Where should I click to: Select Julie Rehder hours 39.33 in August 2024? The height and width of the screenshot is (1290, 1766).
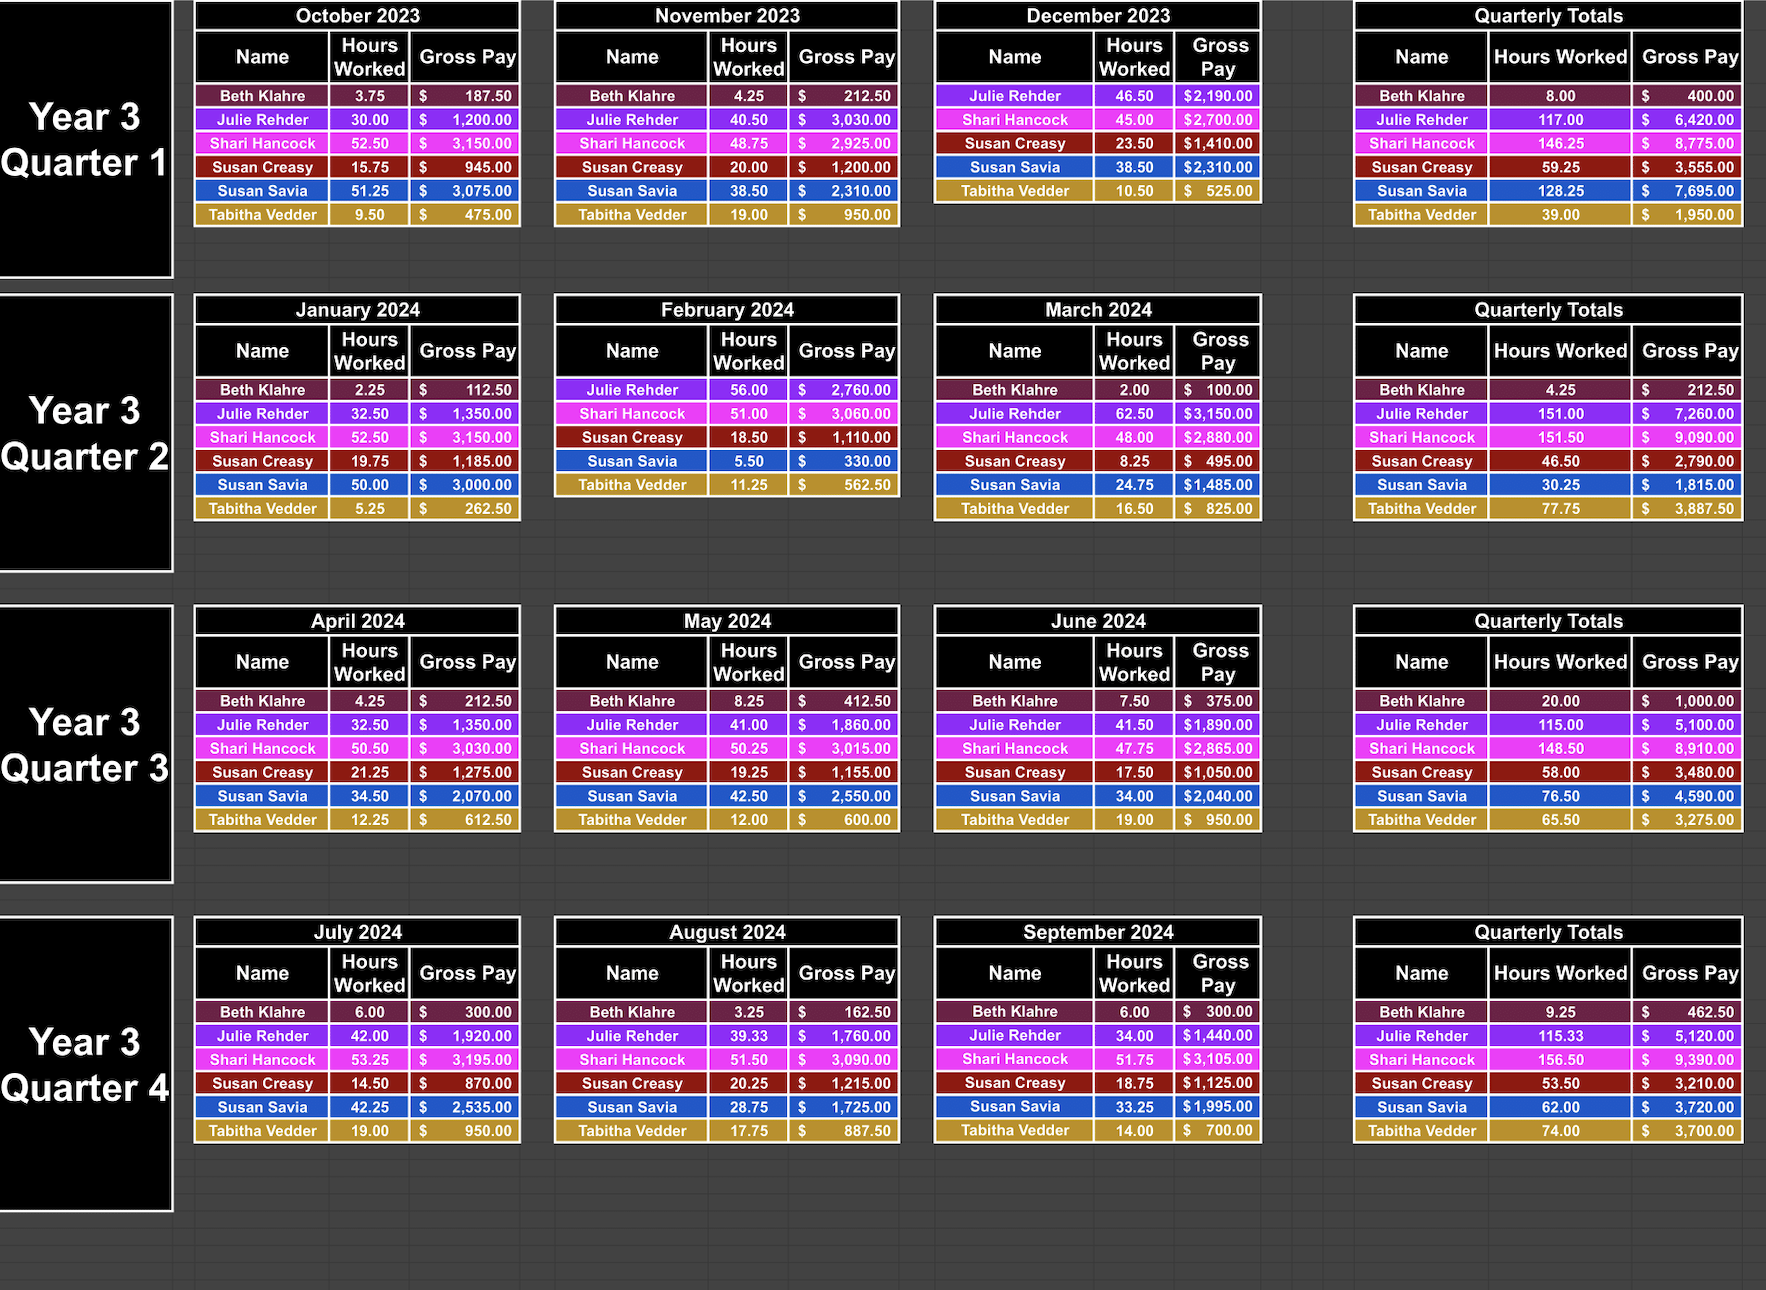click(748, 1036)
